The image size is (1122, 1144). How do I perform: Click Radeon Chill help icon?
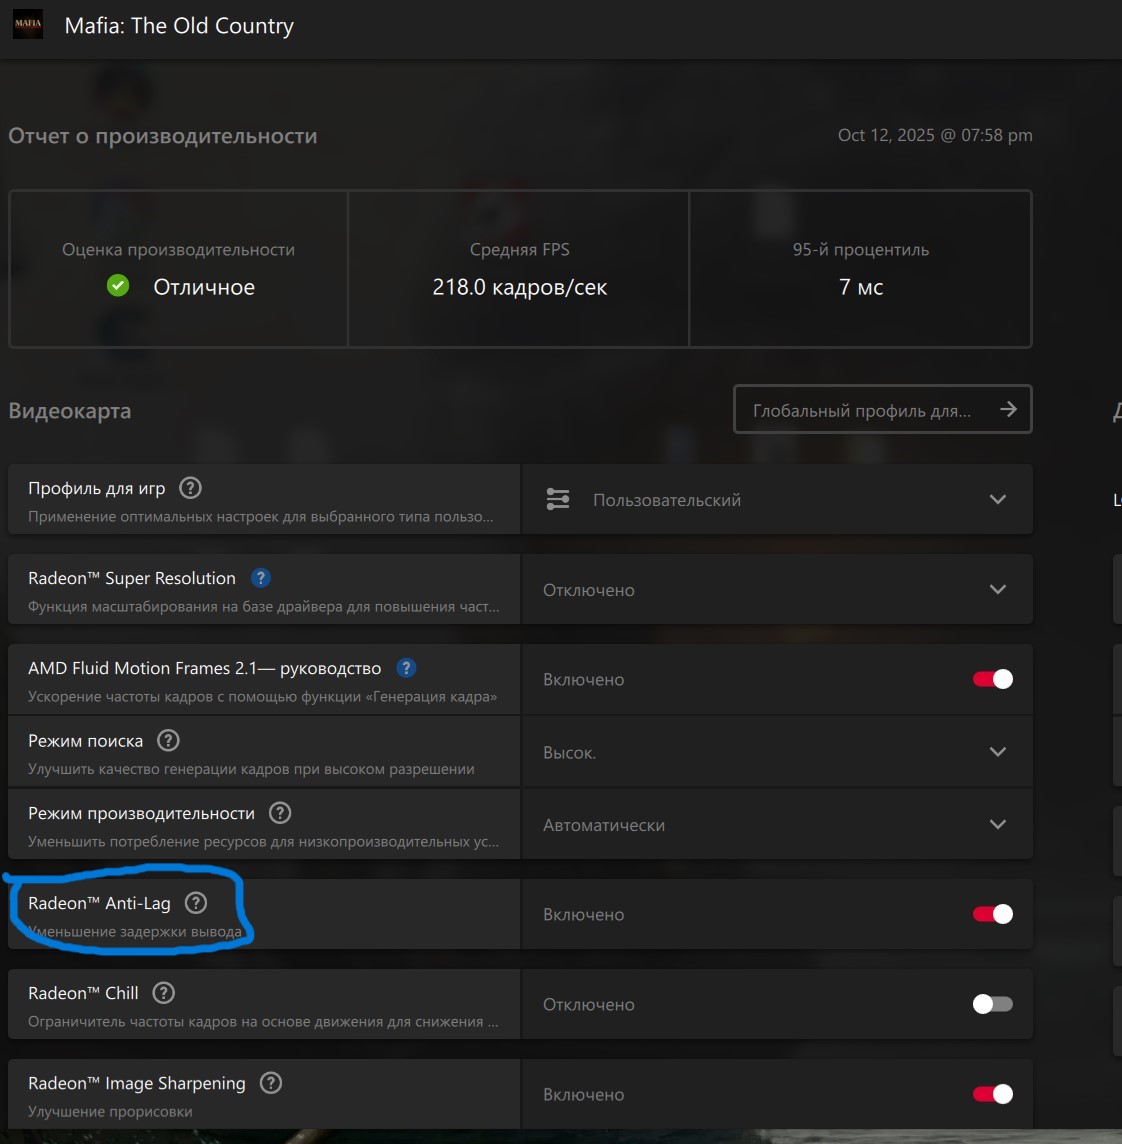[x=163, y=993]
